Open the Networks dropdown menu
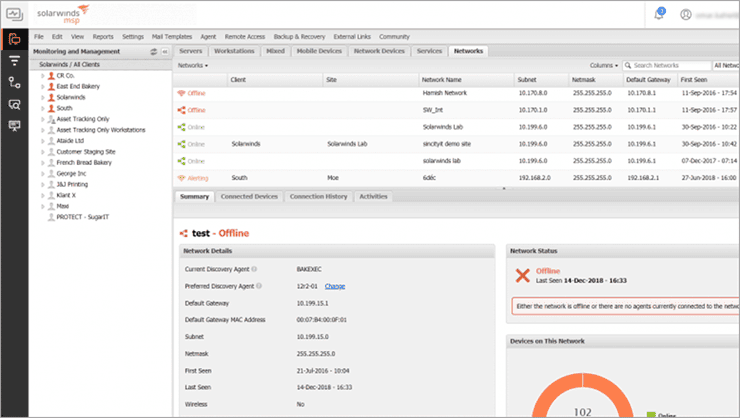740x418 pixels. [193, 66]
